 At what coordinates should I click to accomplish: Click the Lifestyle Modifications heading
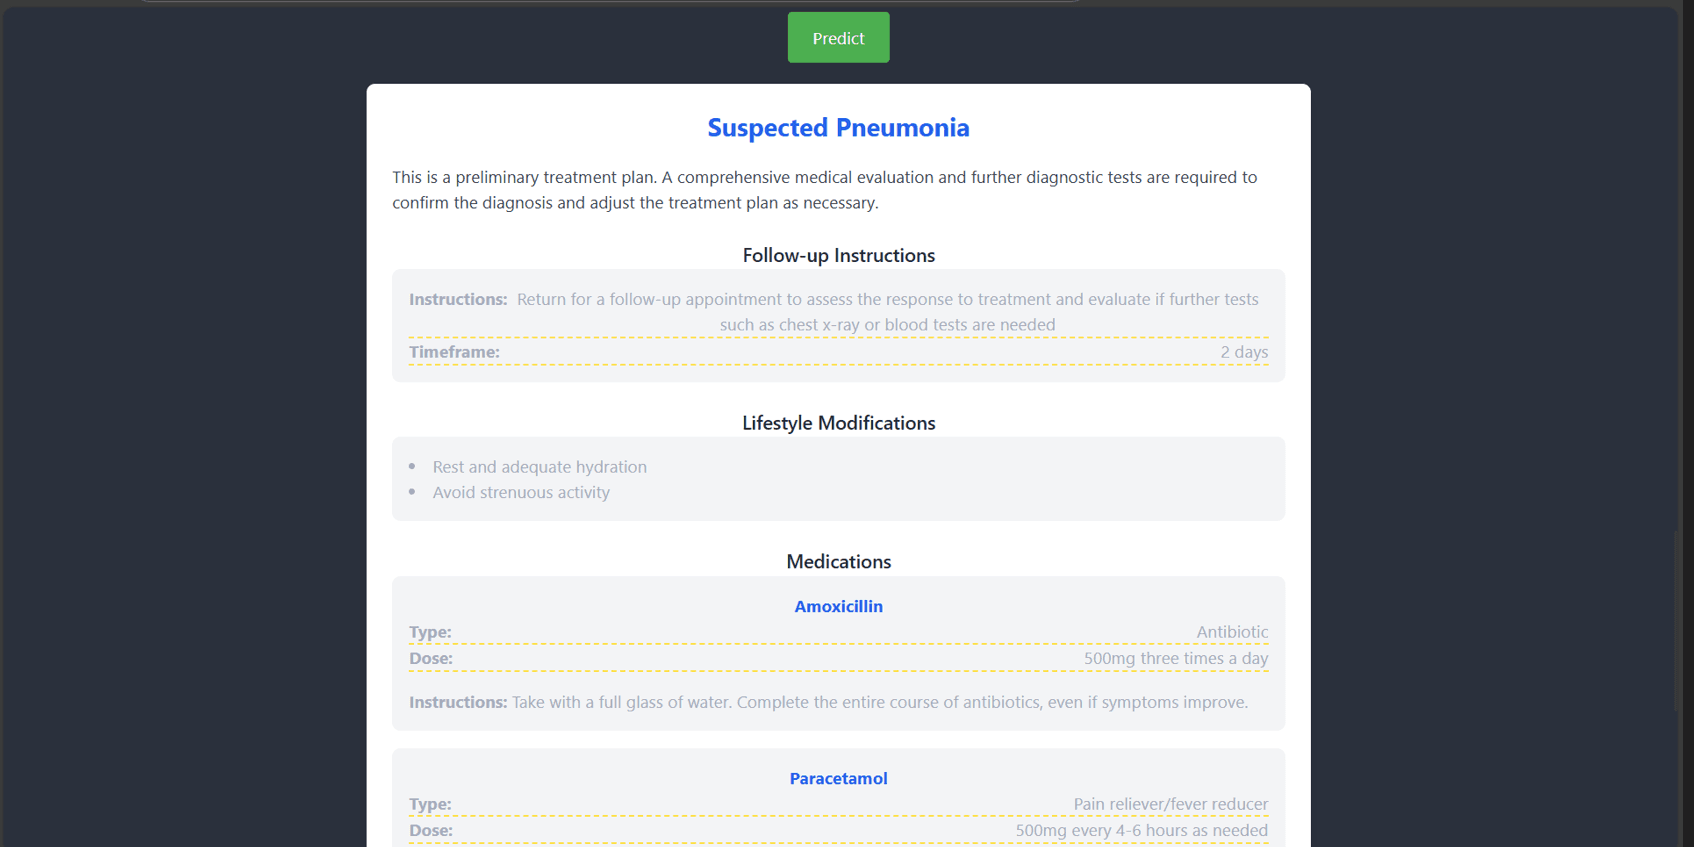tap(838, 423)
